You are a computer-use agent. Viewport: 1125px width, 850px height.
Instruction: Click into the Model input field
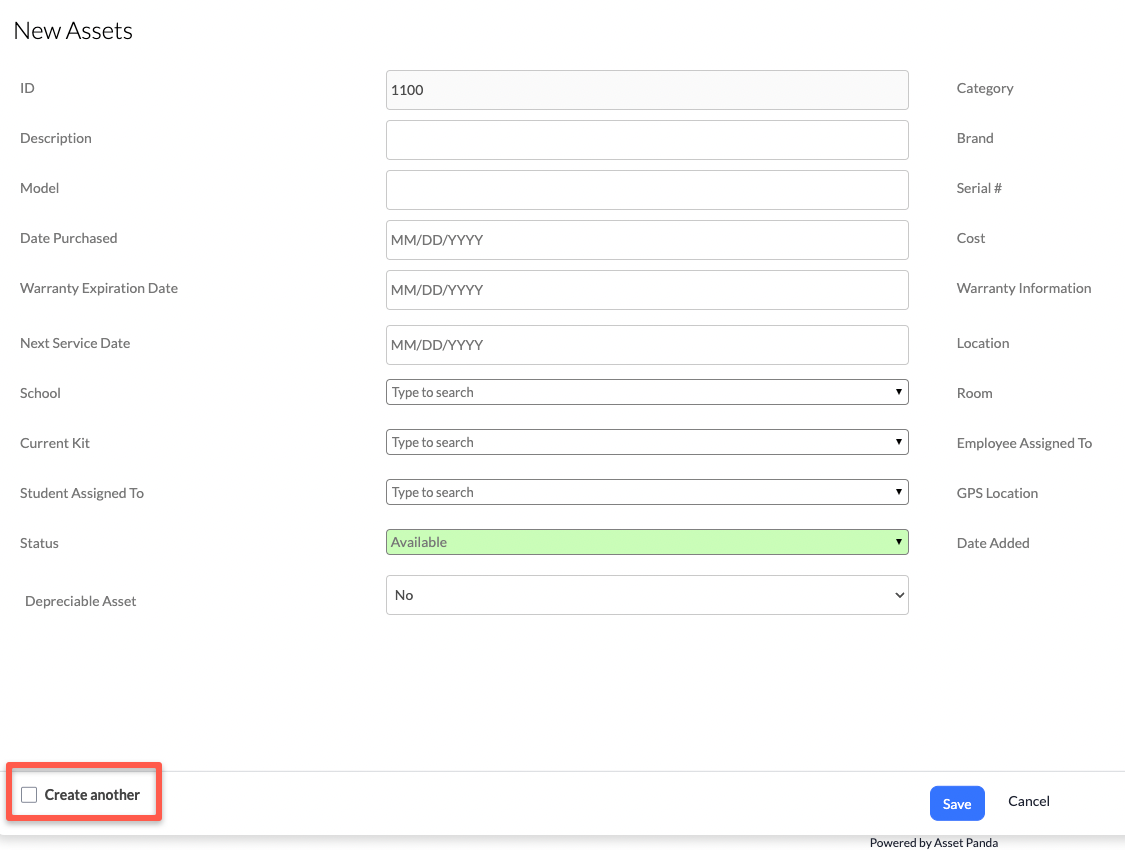(646, 190)
